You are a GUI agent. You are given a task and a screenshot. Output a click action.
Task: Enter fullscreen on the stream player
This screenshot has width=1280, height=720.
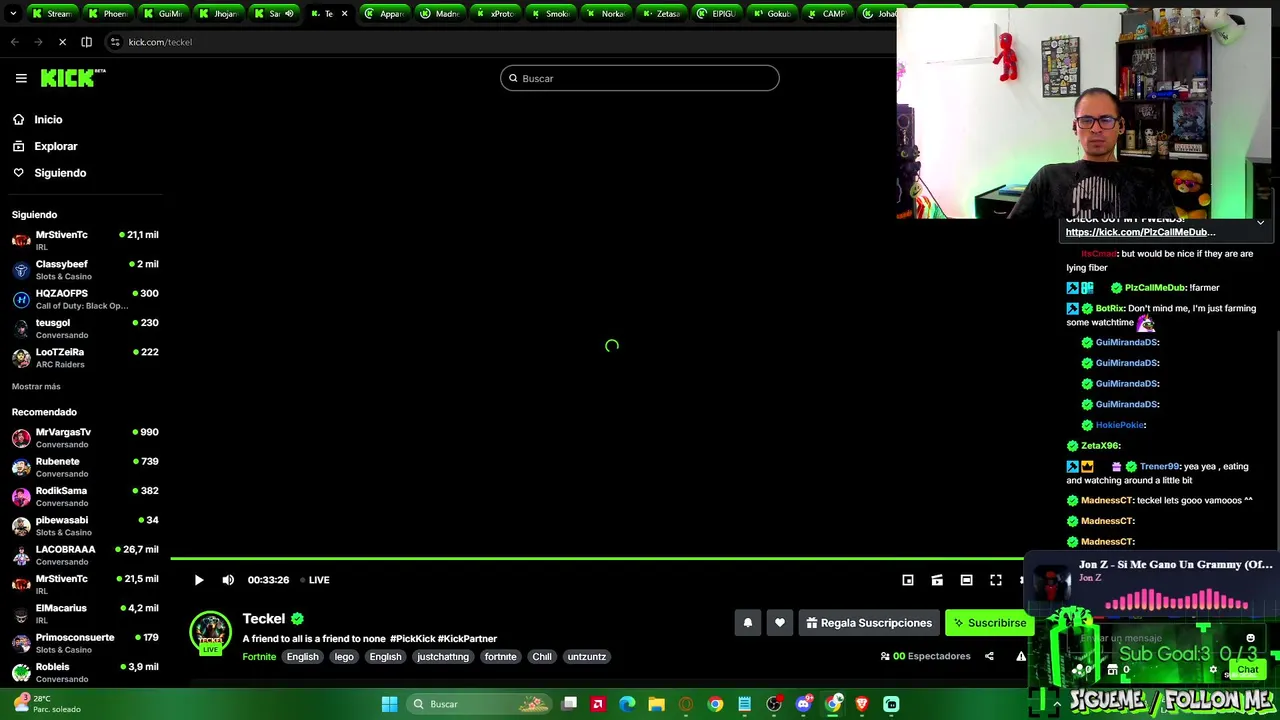pyautogui.click(x=996, y=580)
